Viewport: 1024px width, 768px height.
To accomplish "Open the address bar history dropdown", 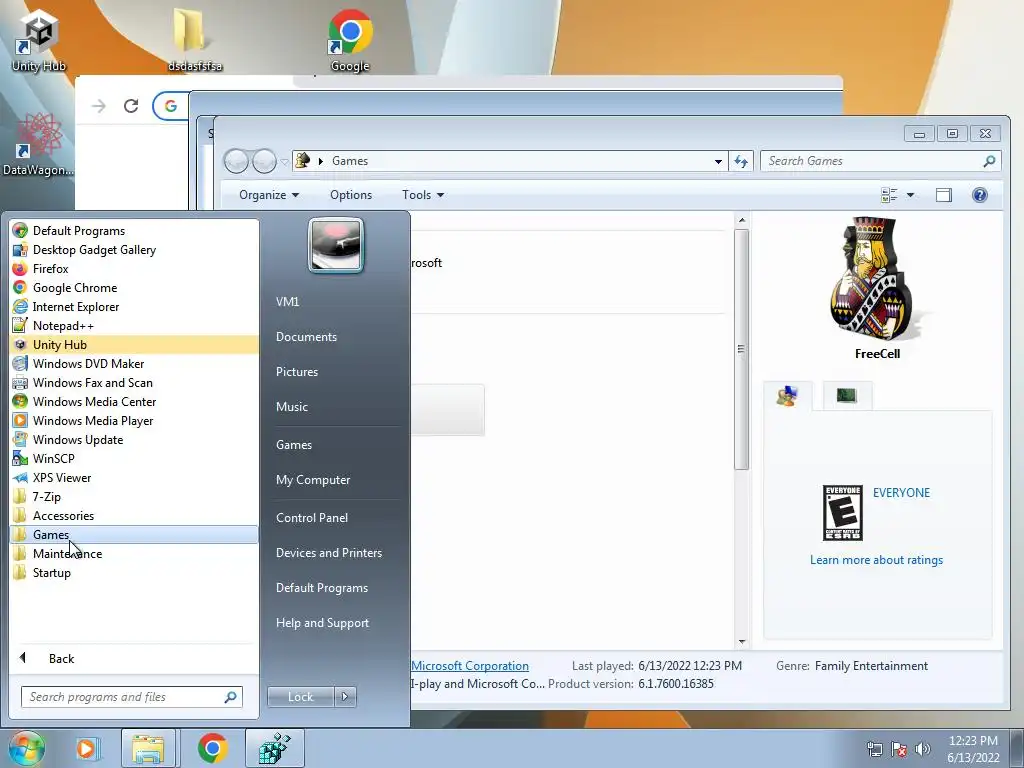I will (718, 161).
